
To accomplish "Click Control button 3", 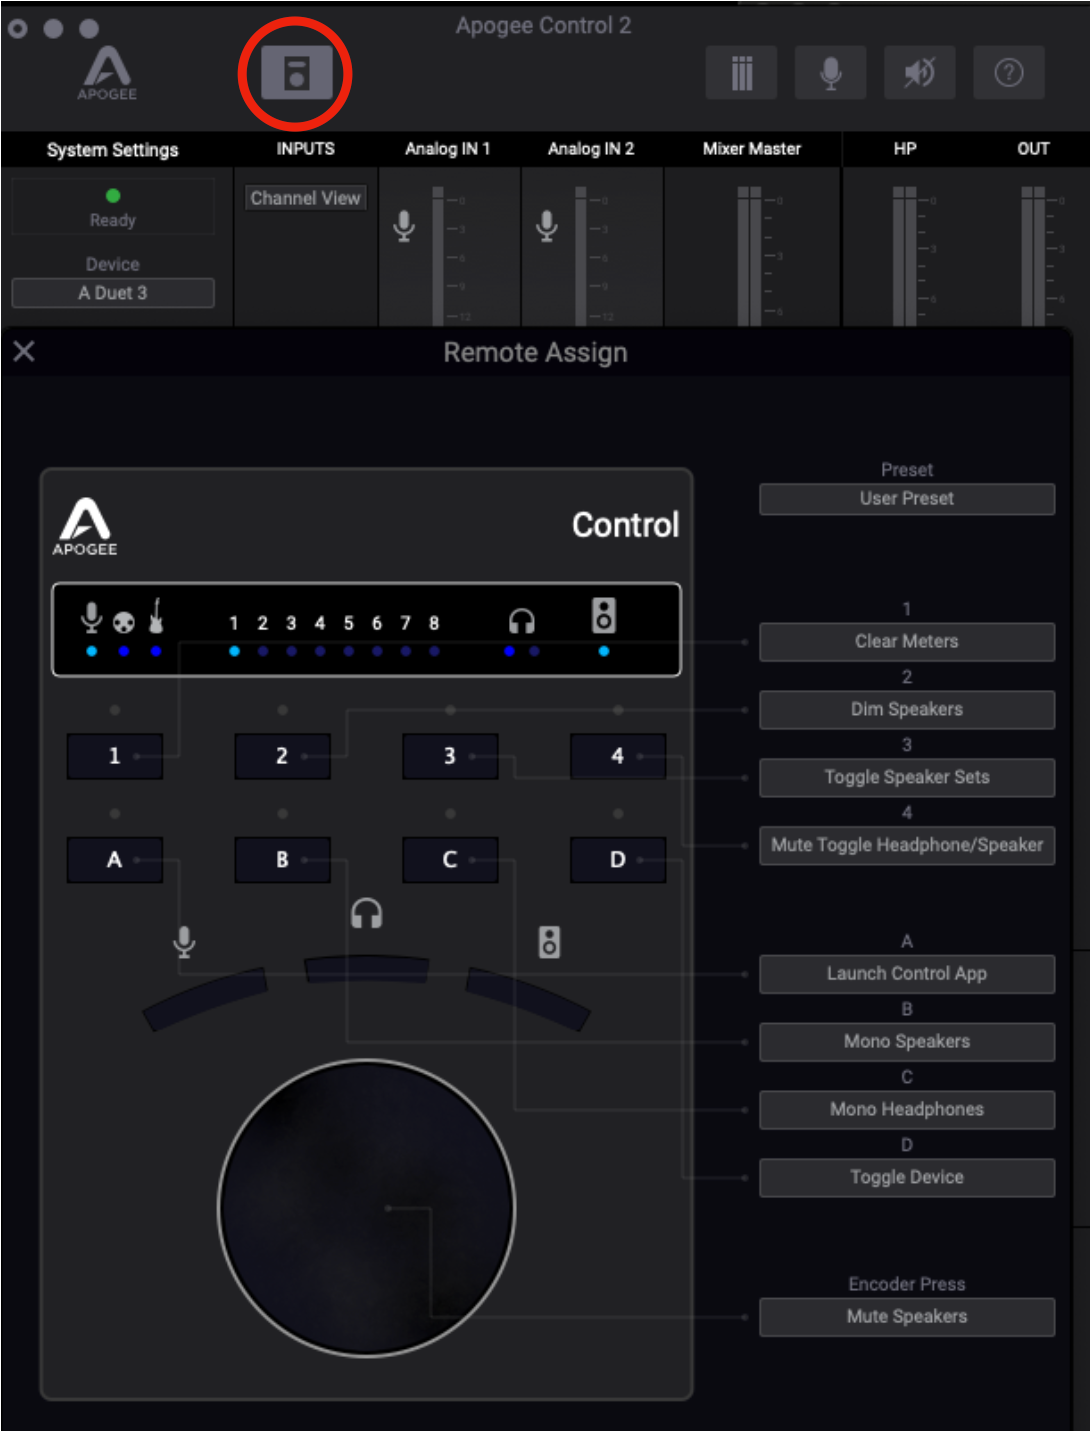I will [450, 756].
